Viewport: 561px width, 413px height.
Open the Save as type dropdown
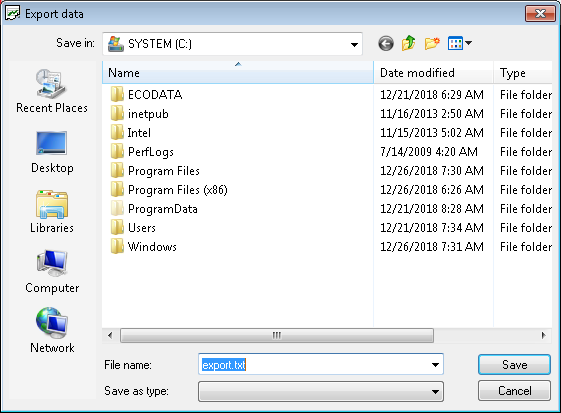pos(321,391)
